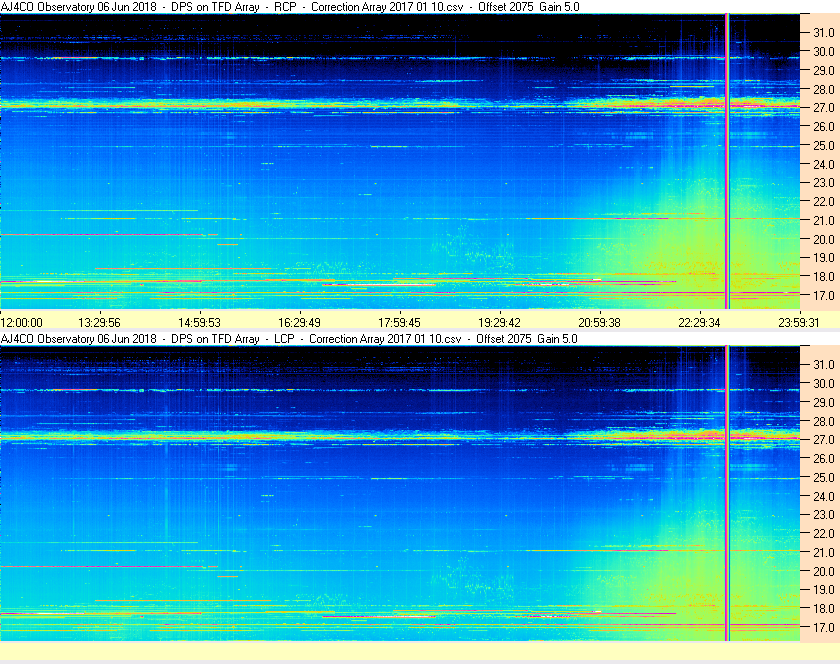Image resolution: width=840 pixels, height=664 pixels.
Task: Click the 28.0 frequency label in RCP panel
Action: [x=824, y=89]
